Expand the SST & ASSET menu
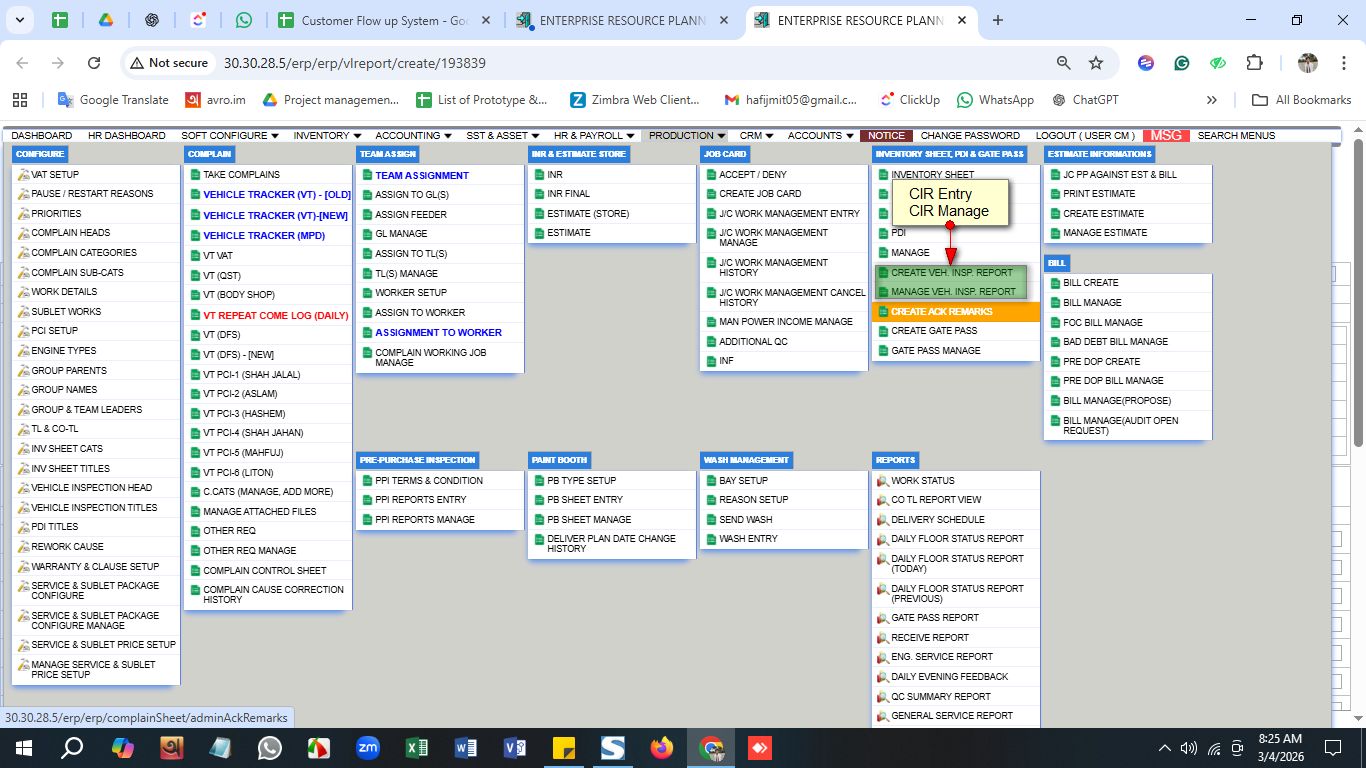 click(503, 135)
